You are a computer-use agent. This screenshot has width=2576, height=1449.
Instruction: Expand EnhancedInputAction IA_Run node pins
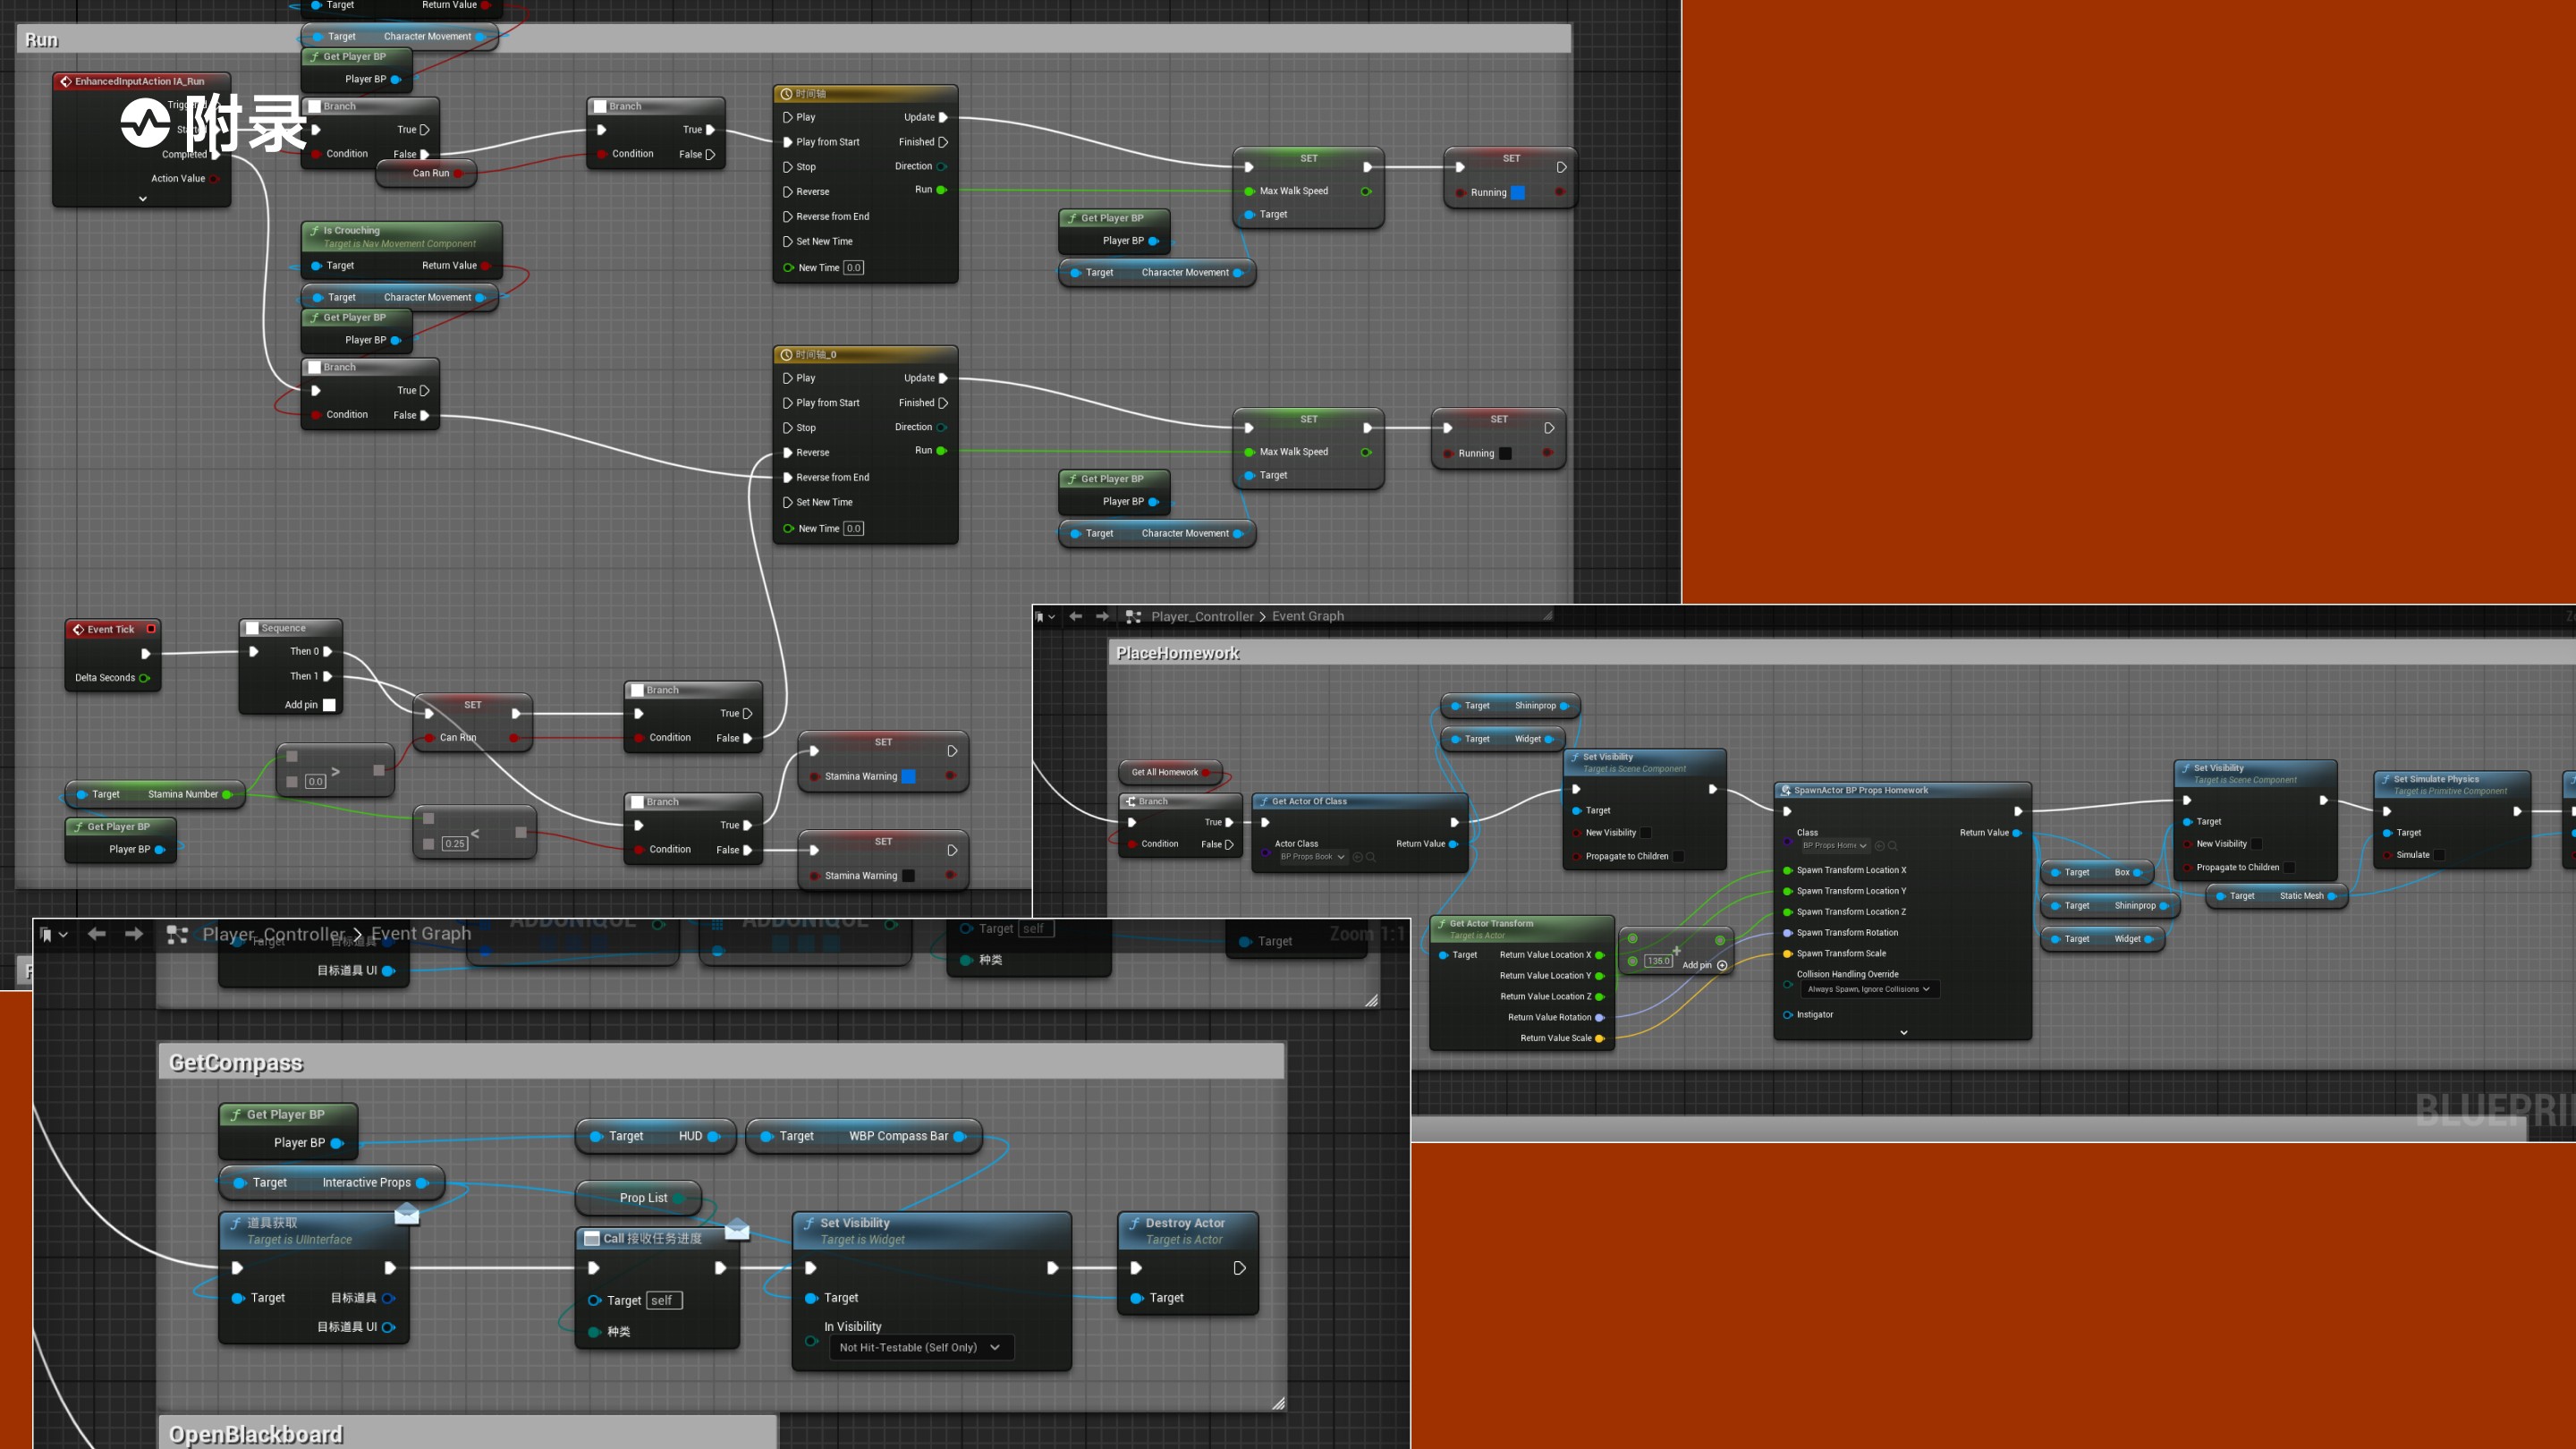[143, 199]
